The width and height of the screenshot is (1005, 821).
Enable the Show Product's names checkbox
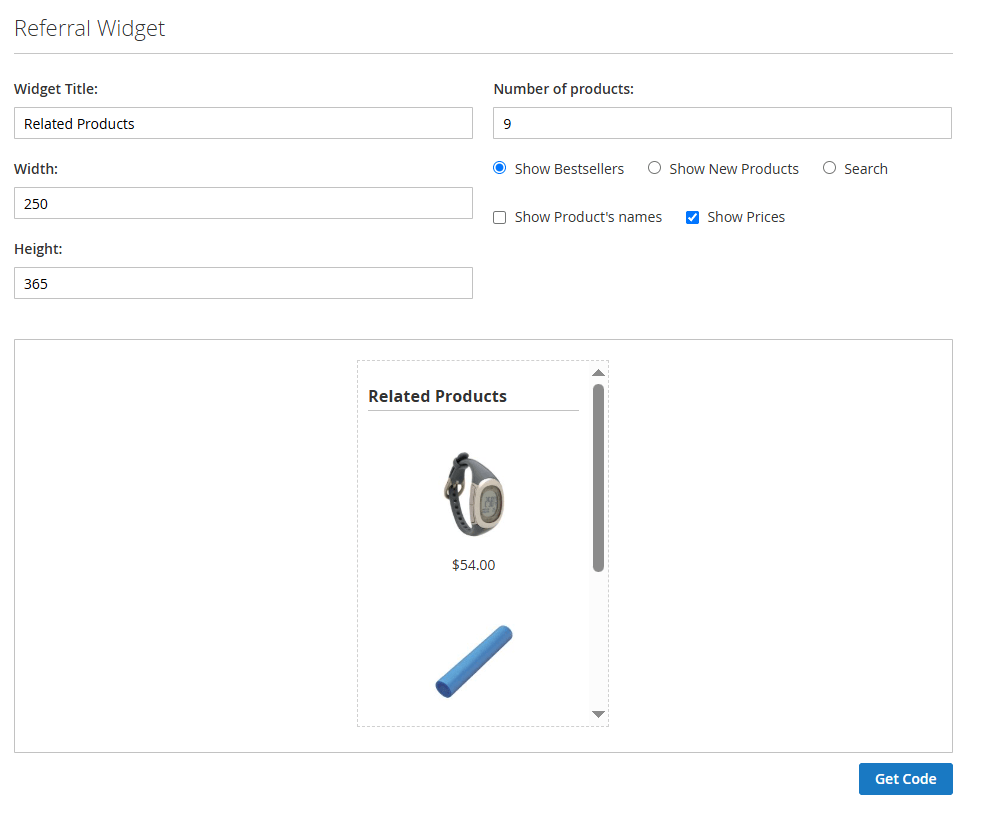(x=499, y=217)
